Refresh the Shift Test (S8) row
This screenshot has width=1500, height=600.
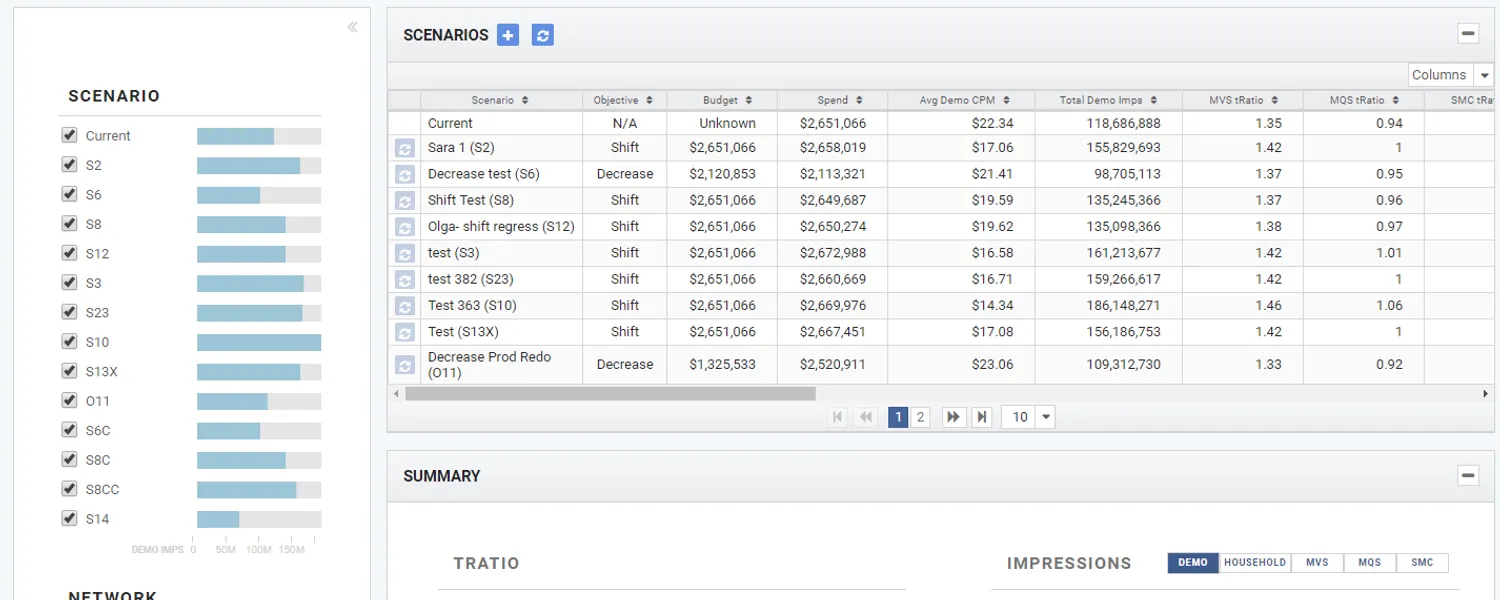(405, 200)
